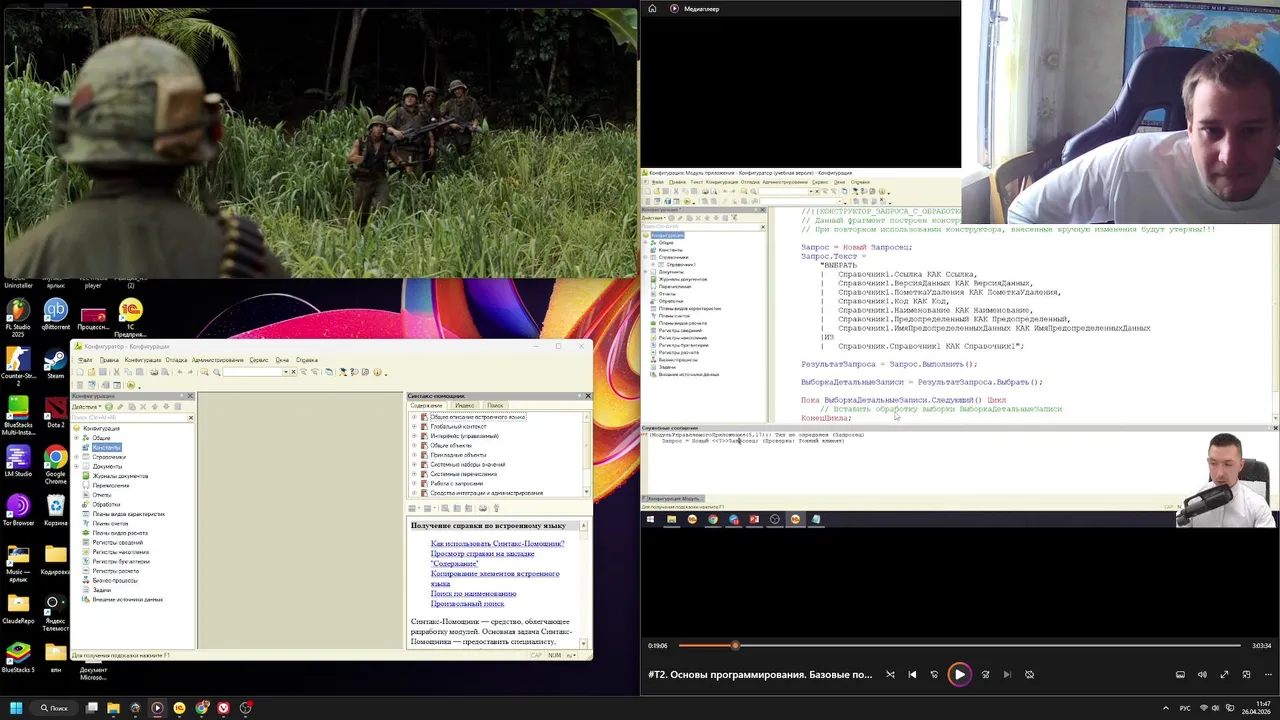
Task: Open more options in media player
Action: pos(1268,674)
